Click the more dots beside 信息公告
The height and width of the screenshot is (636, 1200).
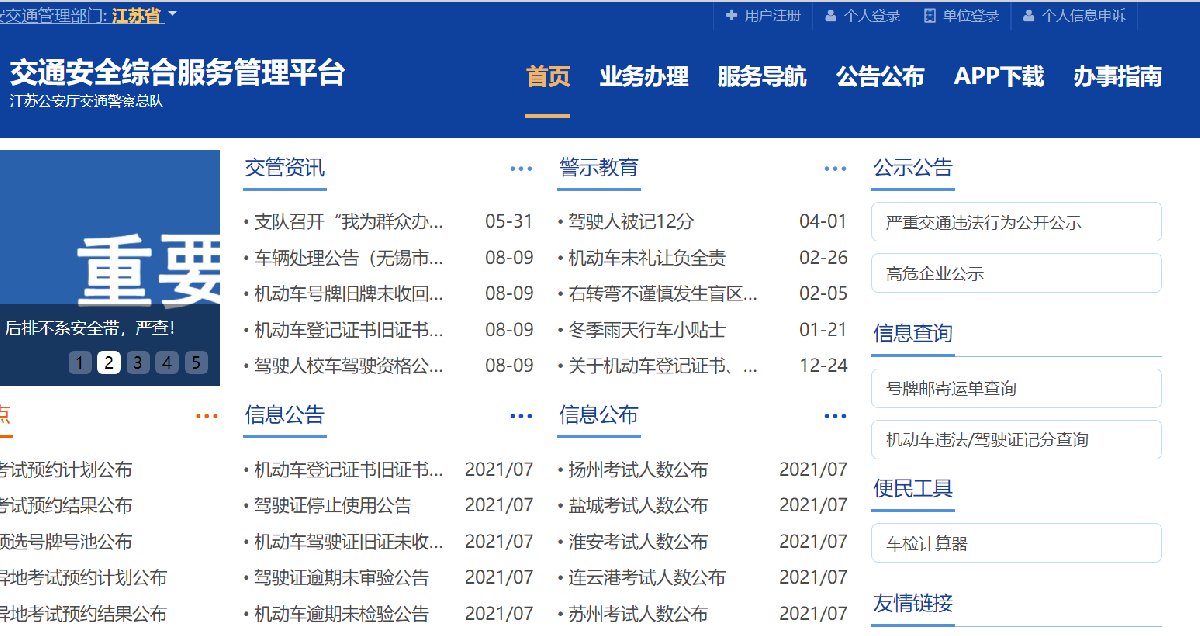521,416
